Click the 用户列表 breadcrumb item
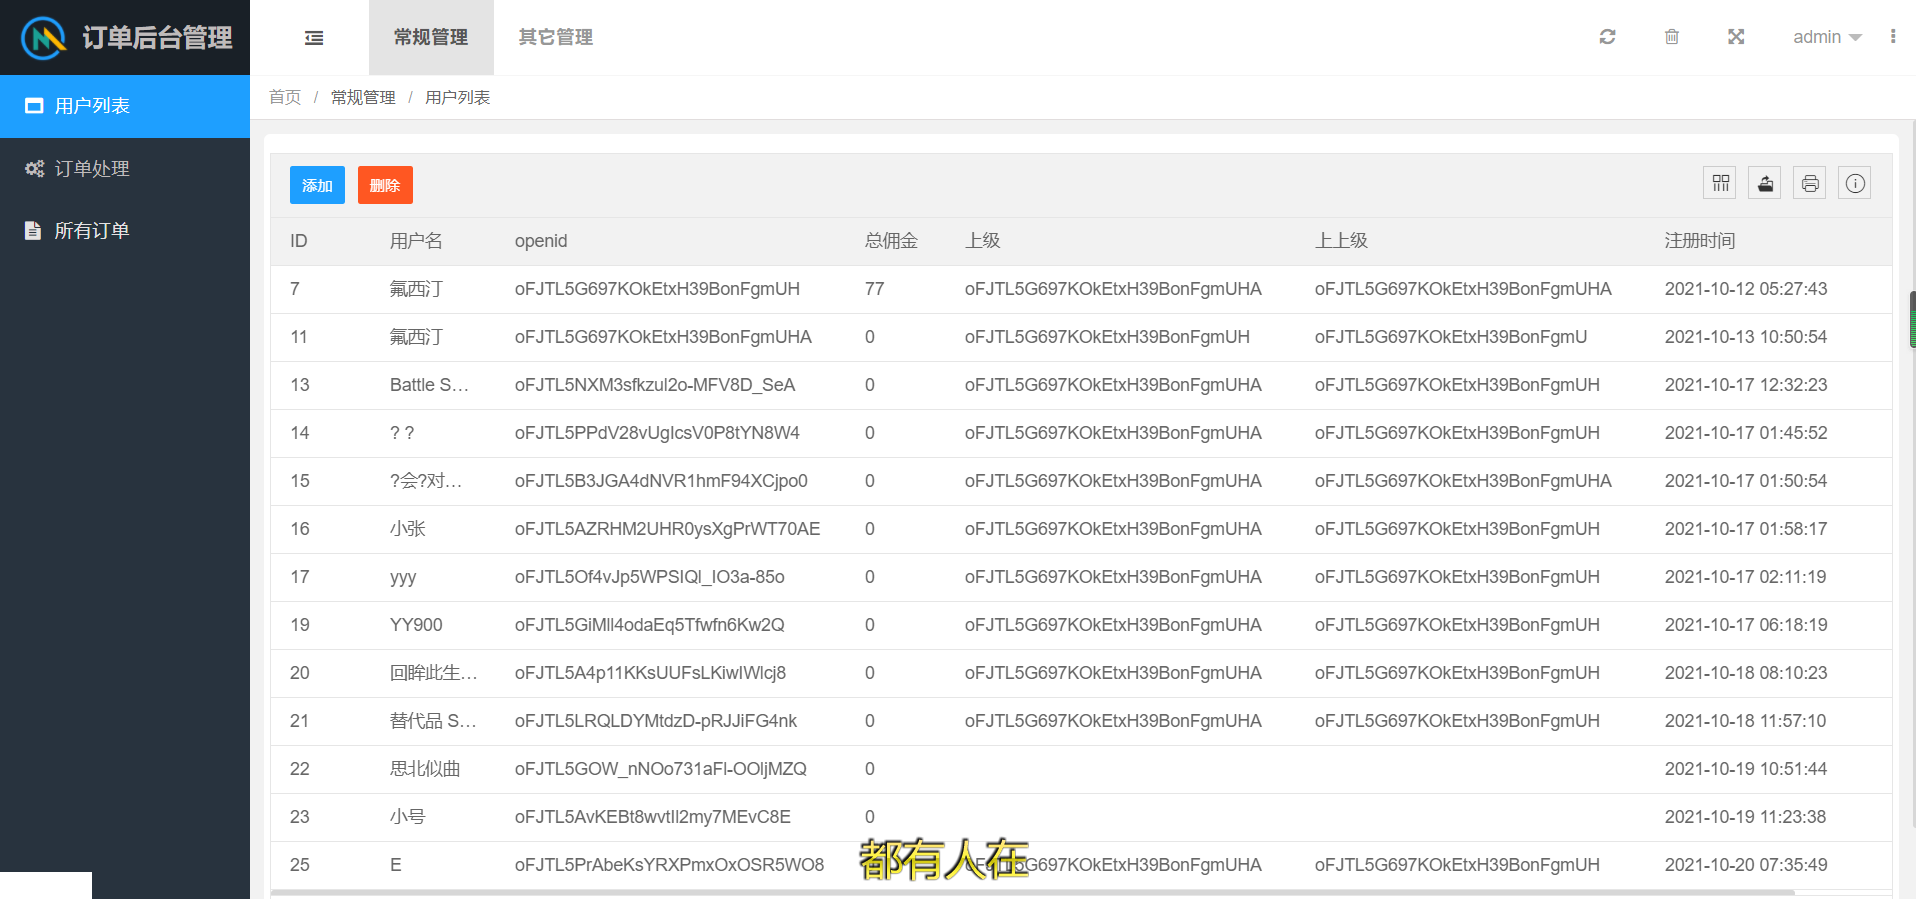Image resolution: width=1916 pixels, height=899 pixels. (457, 97)
